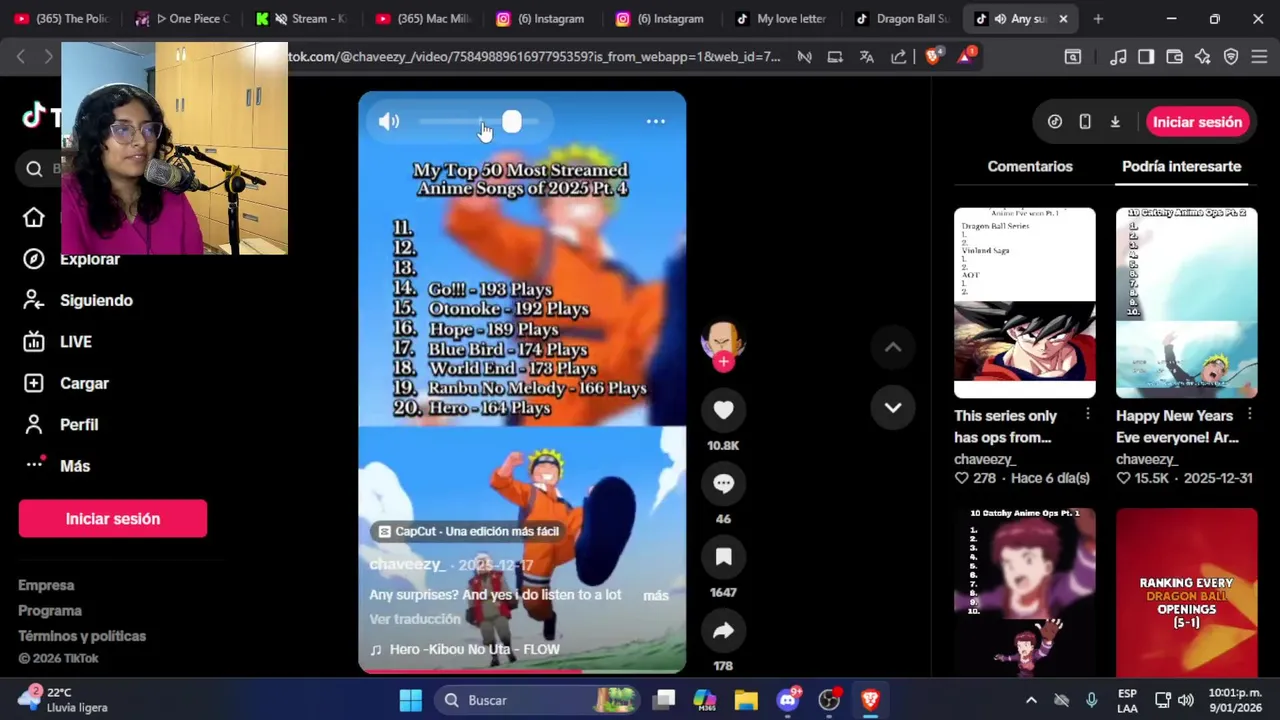
Task: Open the Brave Leo AI sparkle icon
Action: coord(1203,57)
